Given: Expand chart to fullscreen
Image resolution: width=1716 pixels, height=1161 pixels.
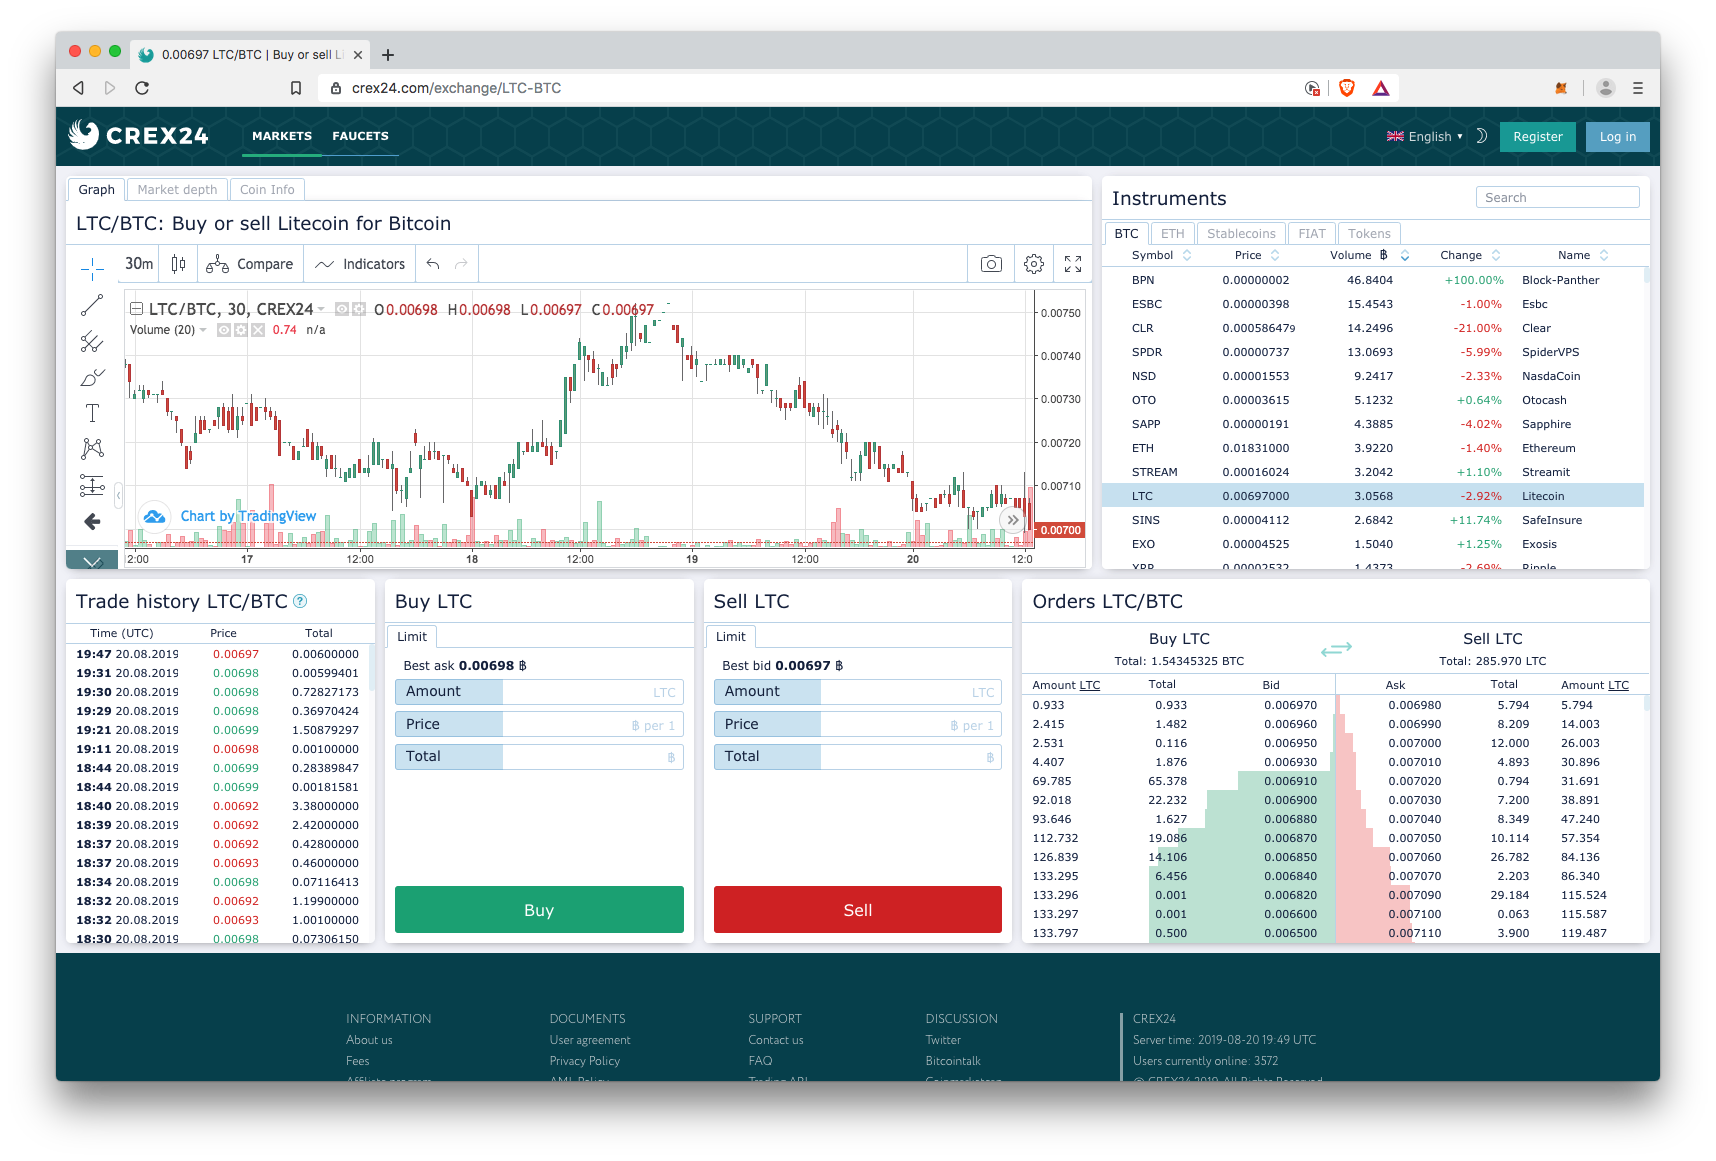Looking at the screenshot, I should tap(1073, 264).
